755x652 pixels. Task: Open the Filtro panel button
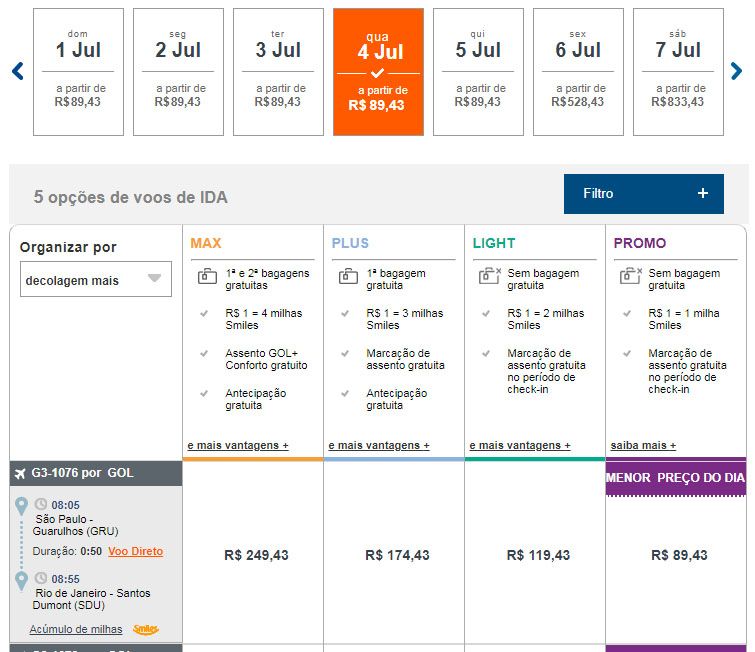point(643,194)
